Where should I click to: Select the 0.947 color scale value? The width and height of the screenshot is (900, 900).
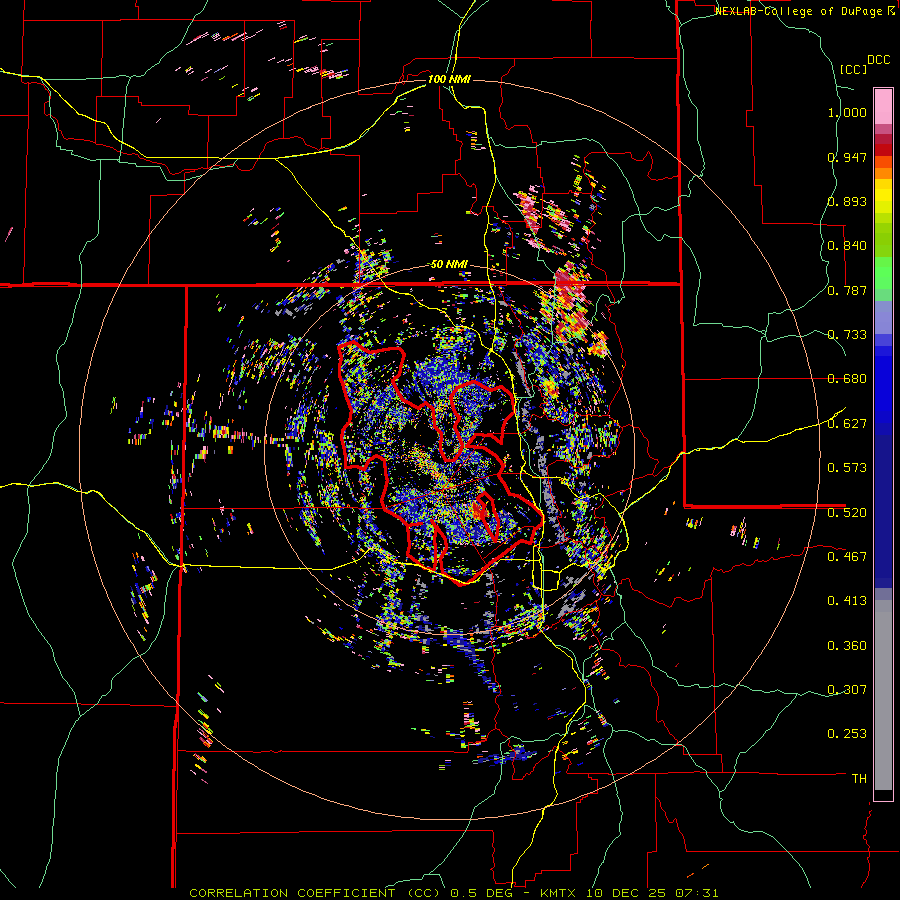coord(847,157)
